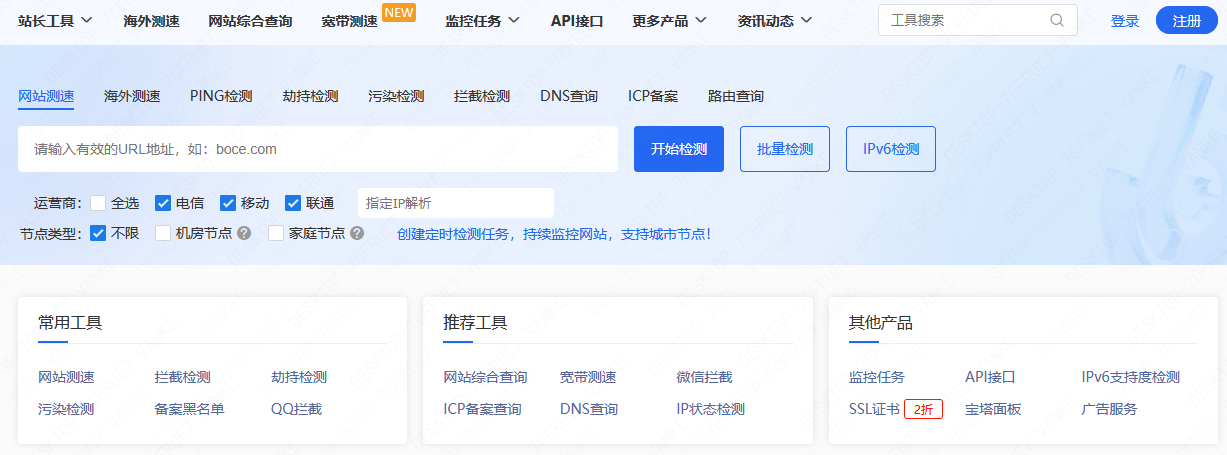Click help icon next to 机房节点
Image resolution: width=1227 pixels, height=455 pixels.
[x=244, y=233]
